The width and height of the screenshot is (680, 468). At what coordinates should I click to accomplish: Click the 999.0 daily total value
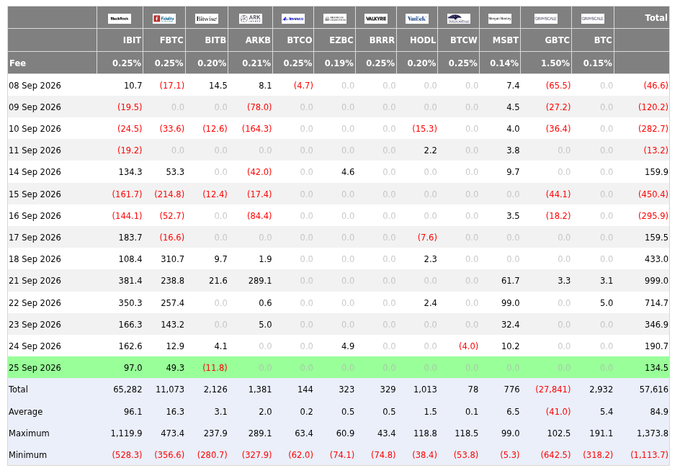(x=656, y=281)
